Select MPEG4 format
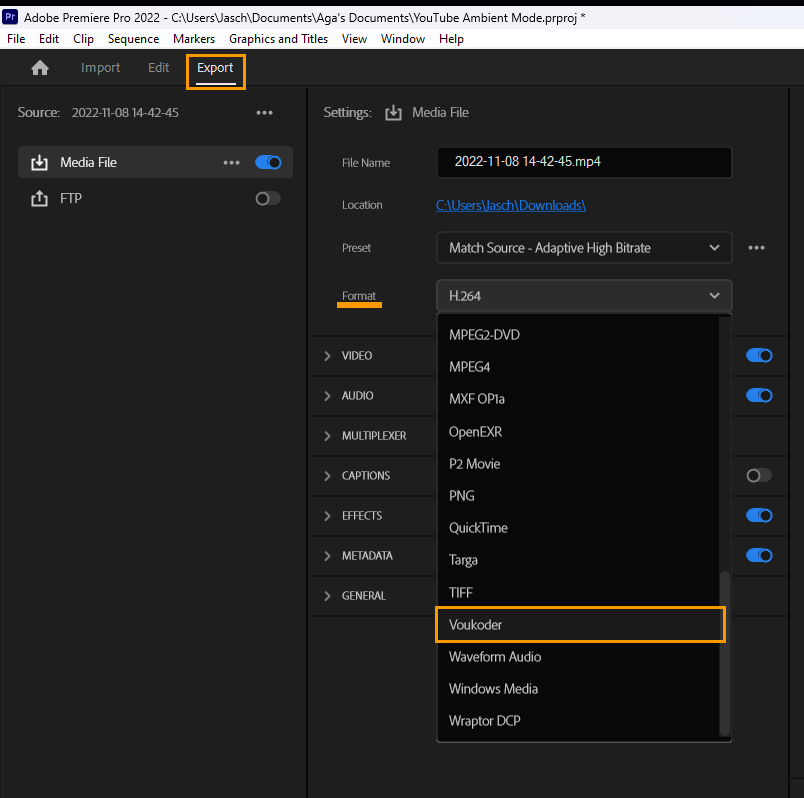 pos(578,367)
